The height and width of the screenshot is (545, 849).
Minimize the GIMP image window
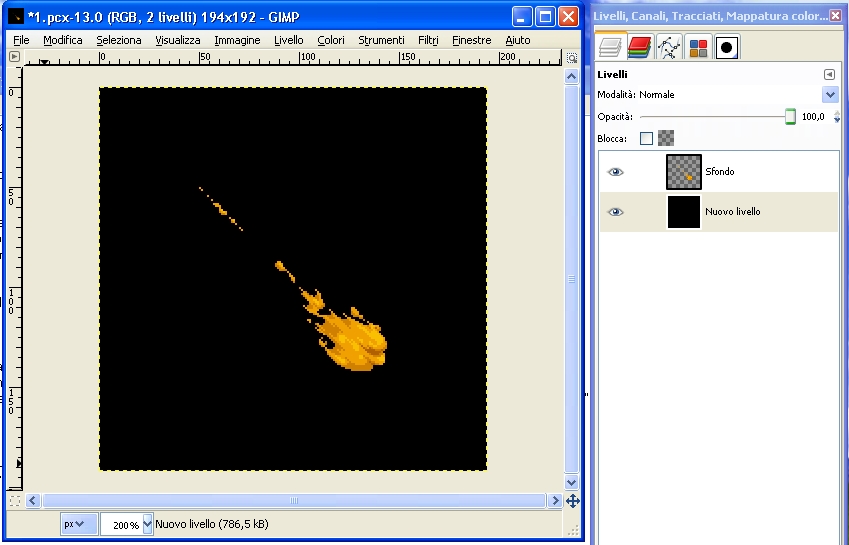point(521,17)
